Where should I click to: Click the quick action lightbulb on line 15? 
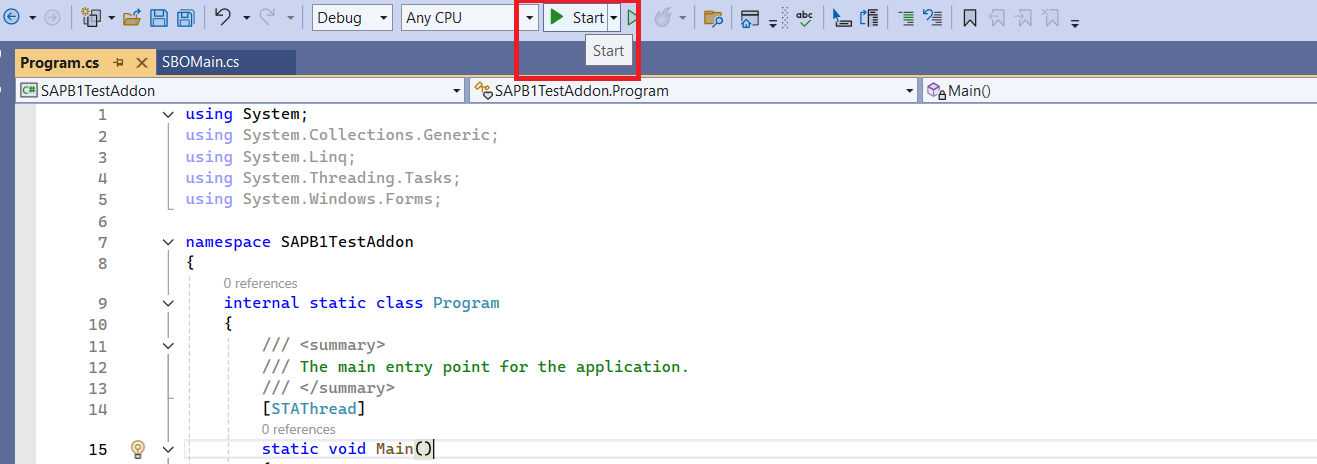click(138, 449)
